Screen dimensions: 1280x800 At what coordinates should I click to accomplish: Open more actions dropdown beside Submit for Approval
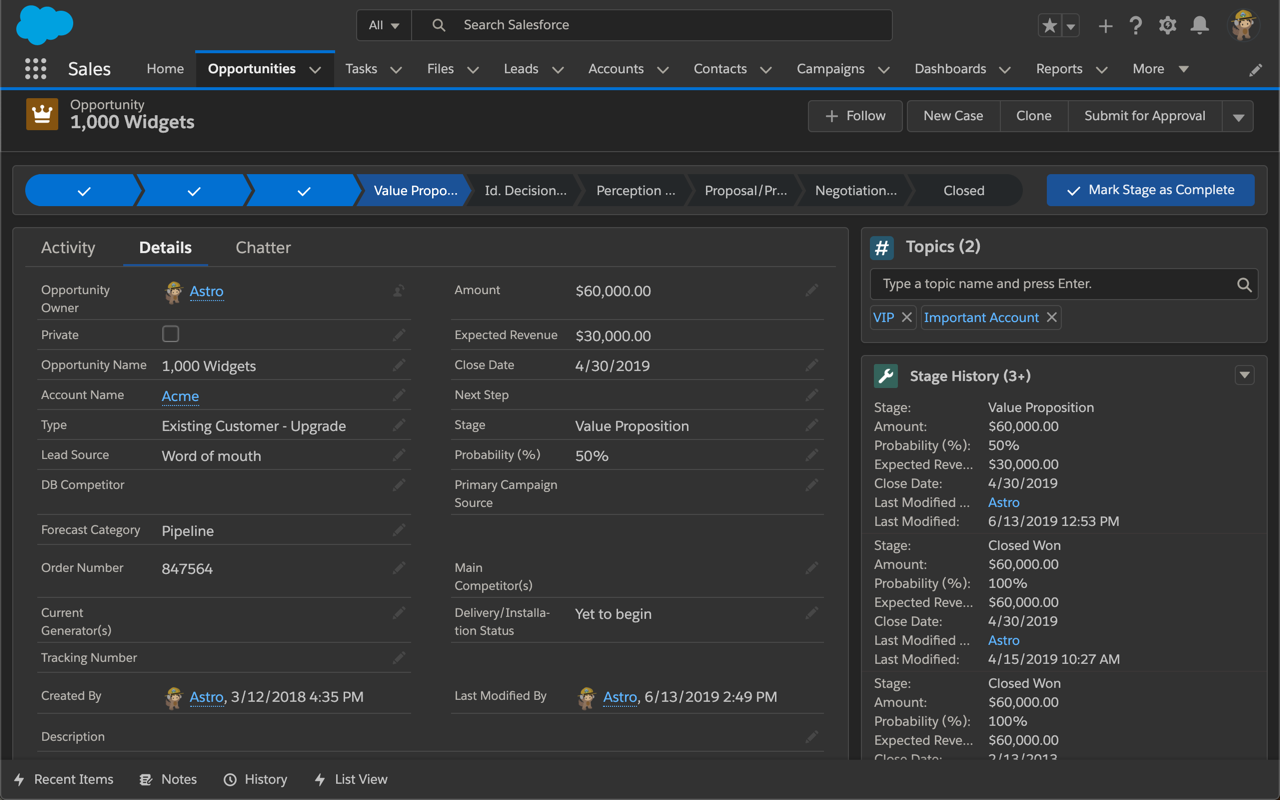[1238, 116]
